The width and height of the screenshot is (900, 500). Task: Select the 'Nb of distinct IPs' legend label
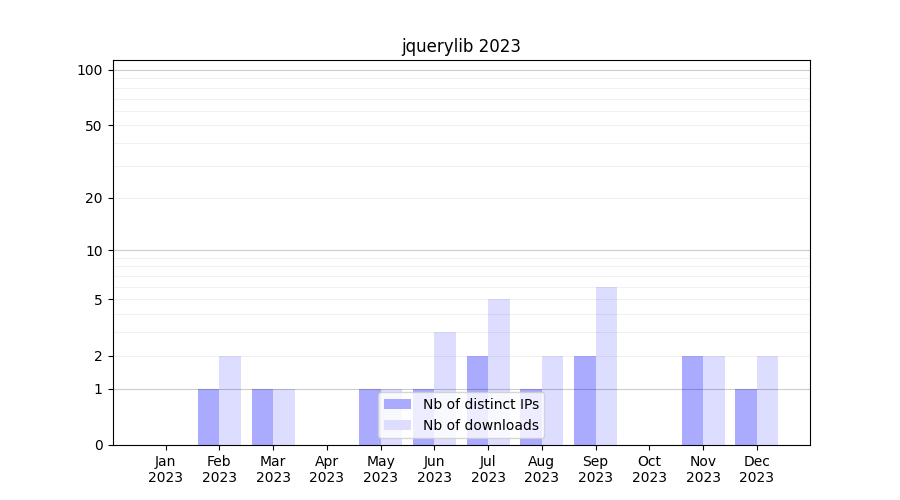tap(480, 404)
